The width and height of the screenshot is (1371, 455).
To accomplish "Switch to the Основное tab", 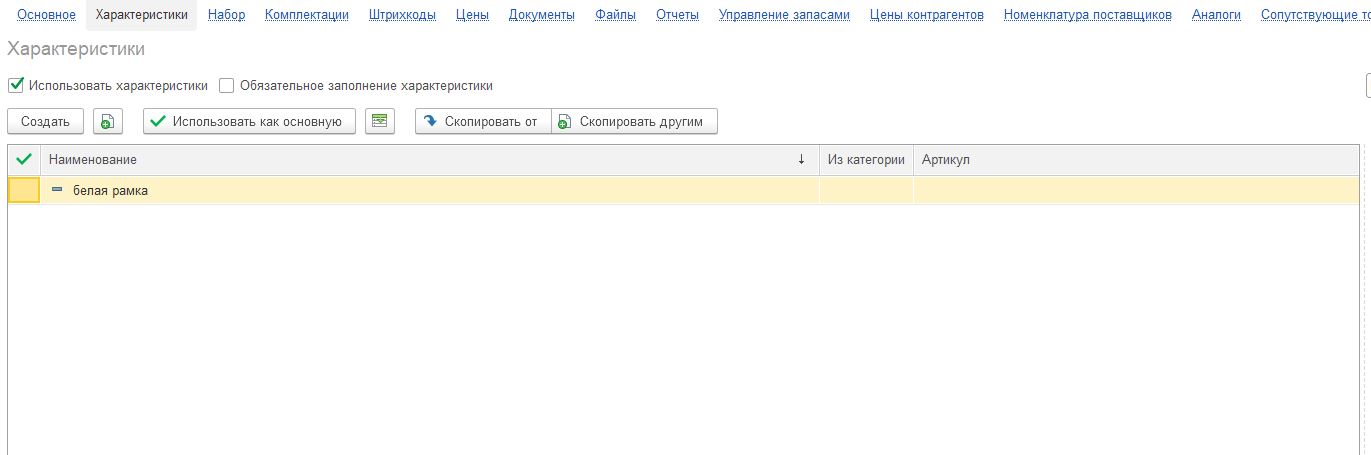I will [46, 15].
